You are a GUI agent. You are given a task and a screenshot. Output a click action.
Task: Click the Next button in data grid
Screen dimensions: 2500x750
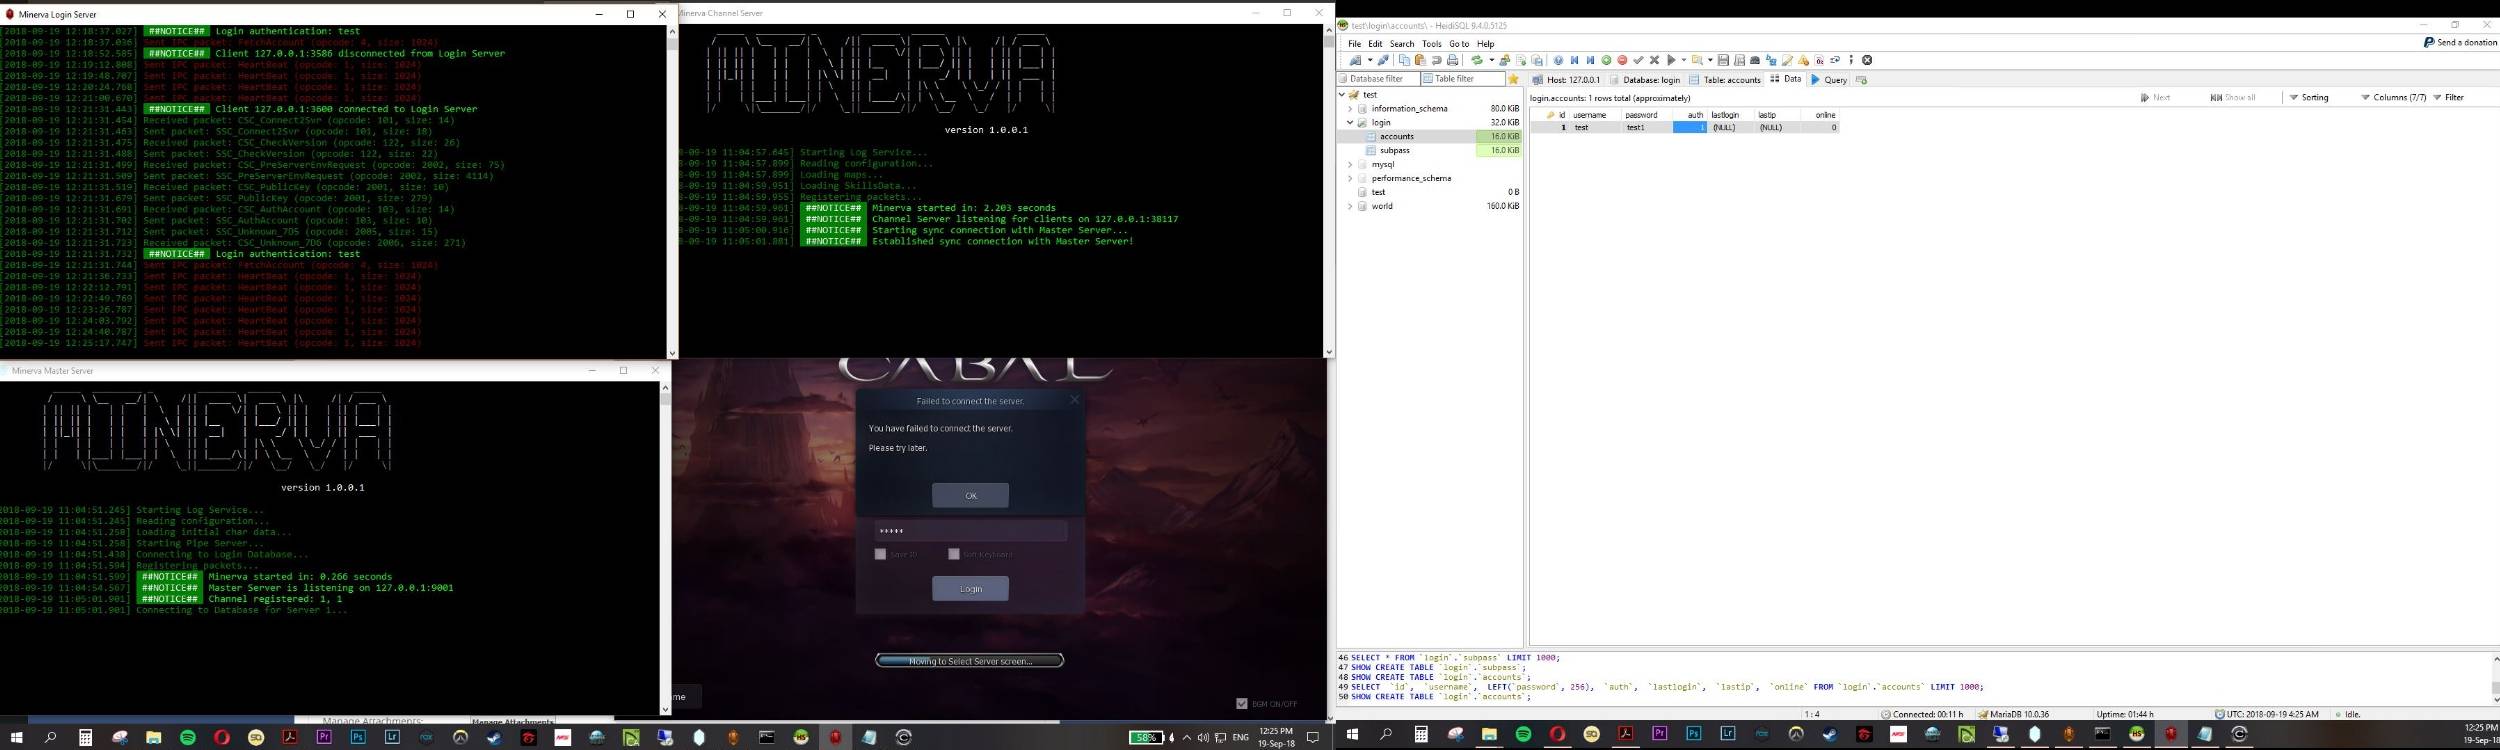[2155, 97]
